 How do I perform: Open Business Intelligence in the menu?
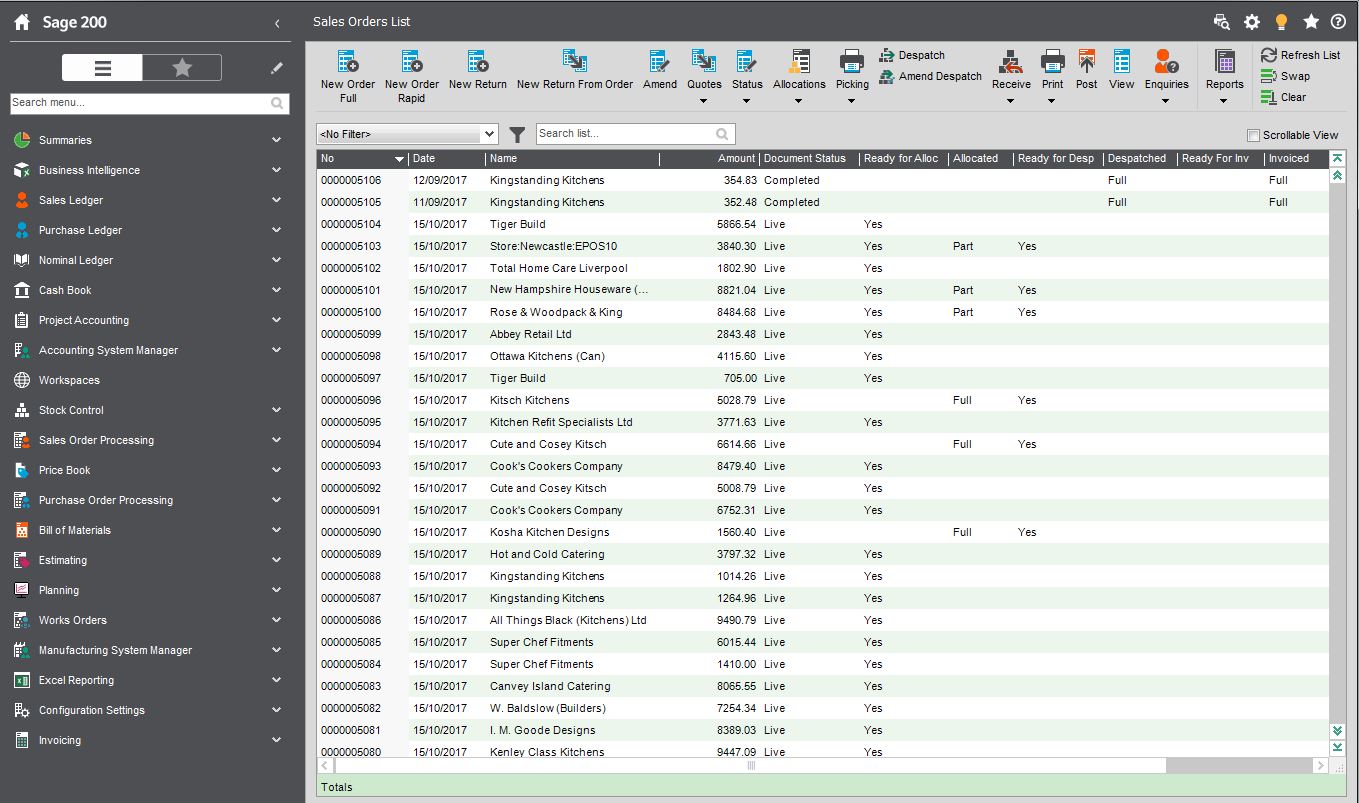(89, 170)
